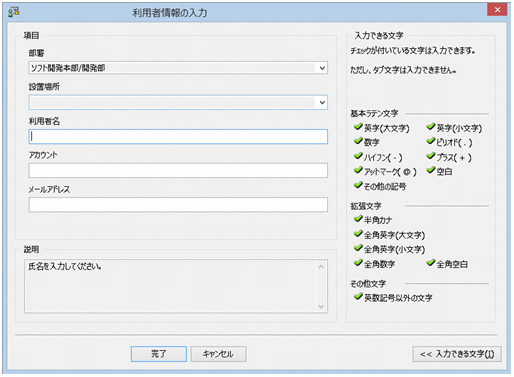Click the green check beside プラス( + )
Screen dimensions: 514x377
click(431, 156)
